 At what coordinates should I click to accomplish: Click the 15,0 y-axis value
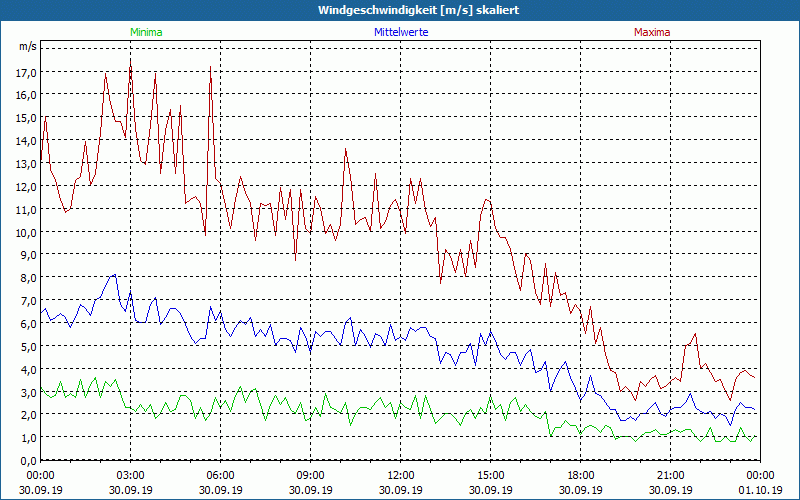[27, 118]
